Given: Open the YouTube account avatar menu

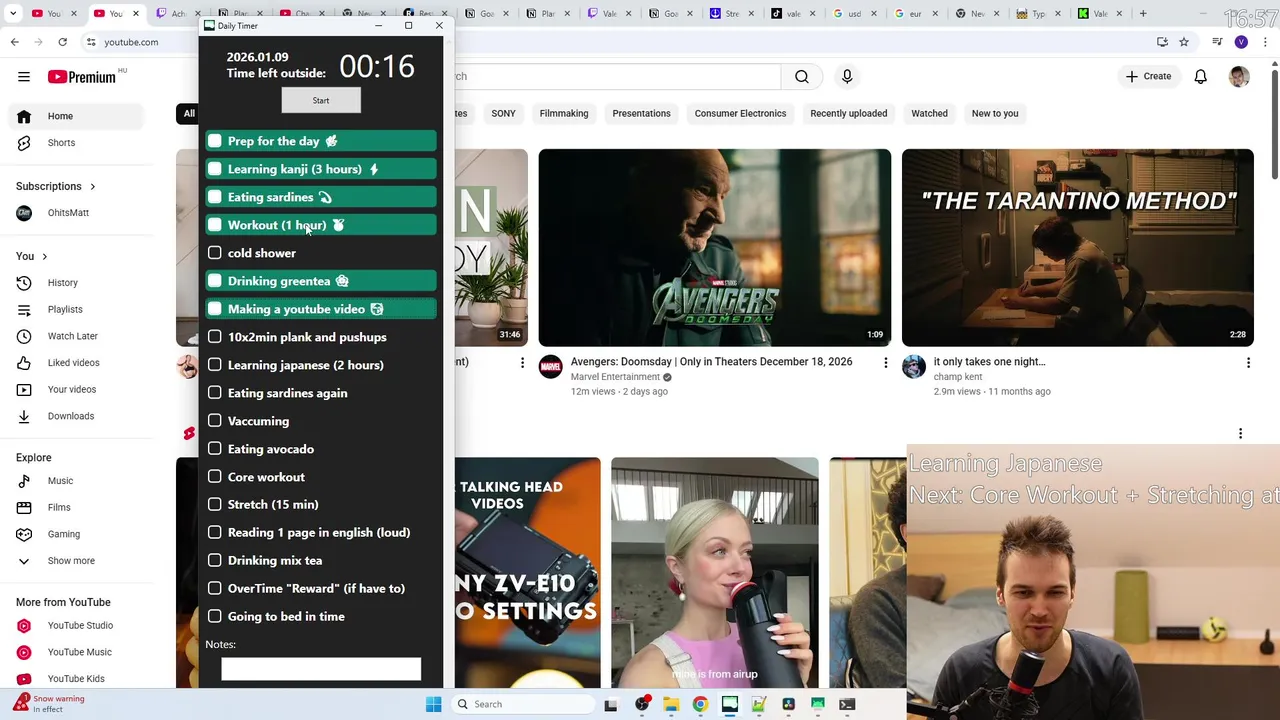Looking at the screenshot, I should [x=1239, y=76].
